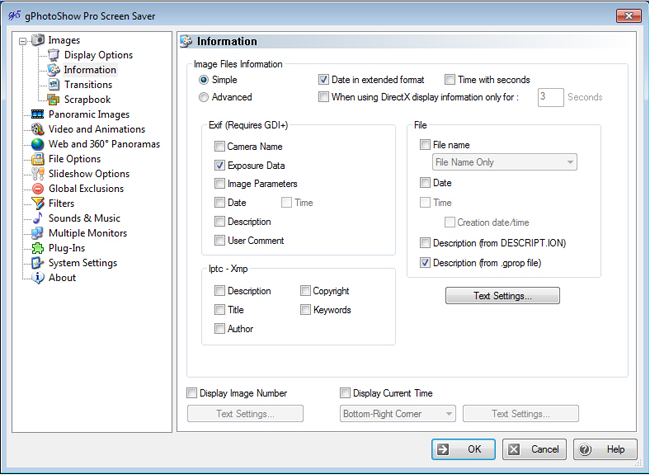The image size is (649, 475).
Task: Open the About info icon
Action: pos(38,278)
